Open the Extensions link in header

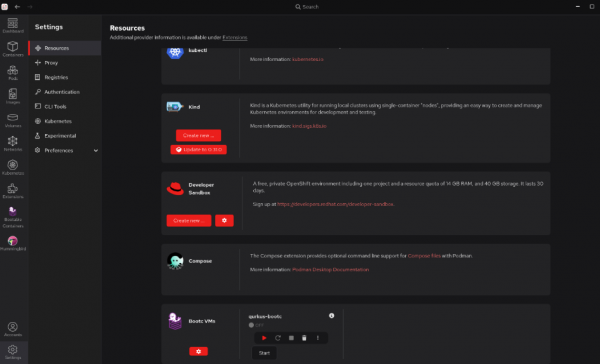(x=235, y=38)
